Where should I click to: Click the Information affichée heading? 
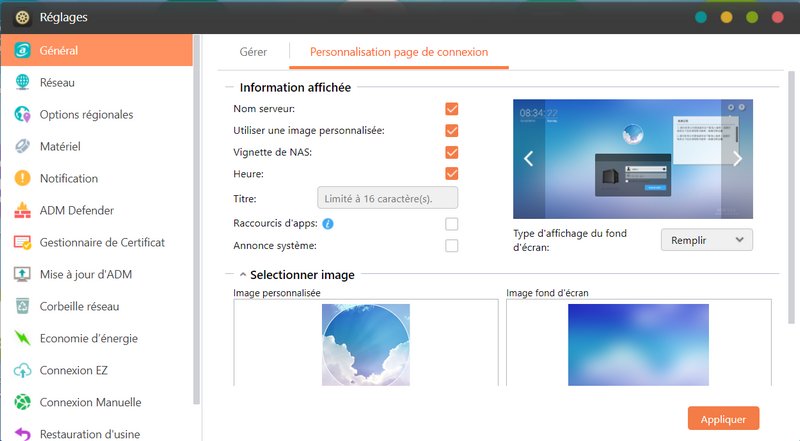[295, 87]
